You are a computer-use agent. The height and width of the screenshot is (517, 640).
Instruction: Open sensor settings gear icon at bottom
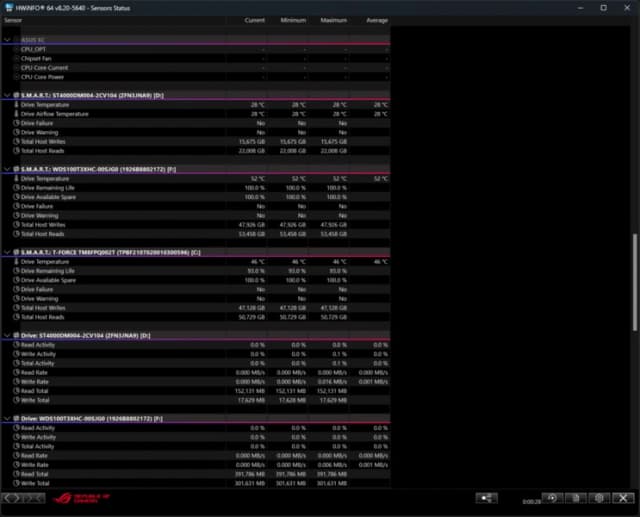599,498
